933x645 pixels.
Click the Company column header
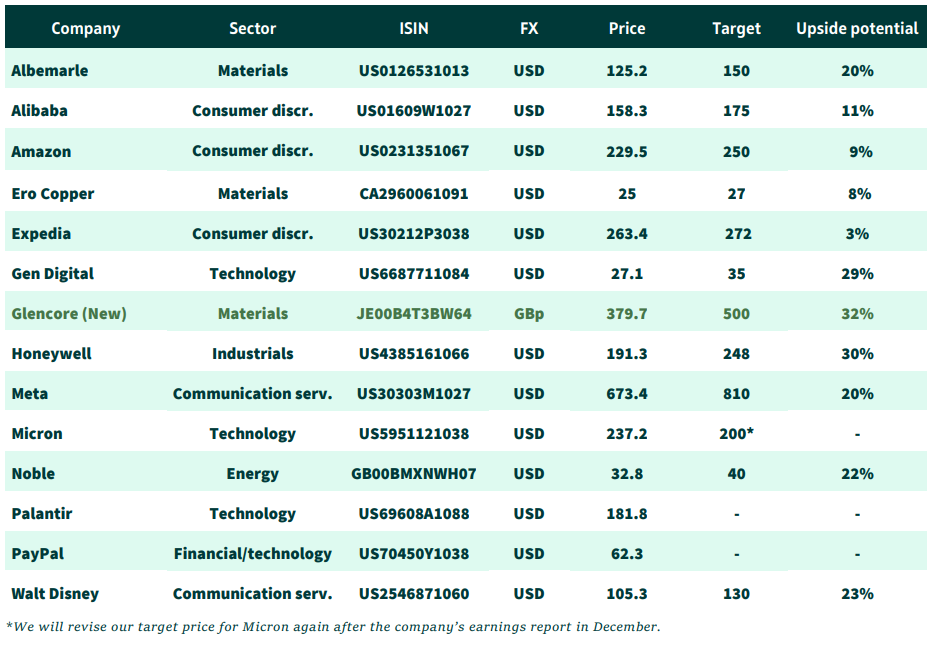[85, 29]
